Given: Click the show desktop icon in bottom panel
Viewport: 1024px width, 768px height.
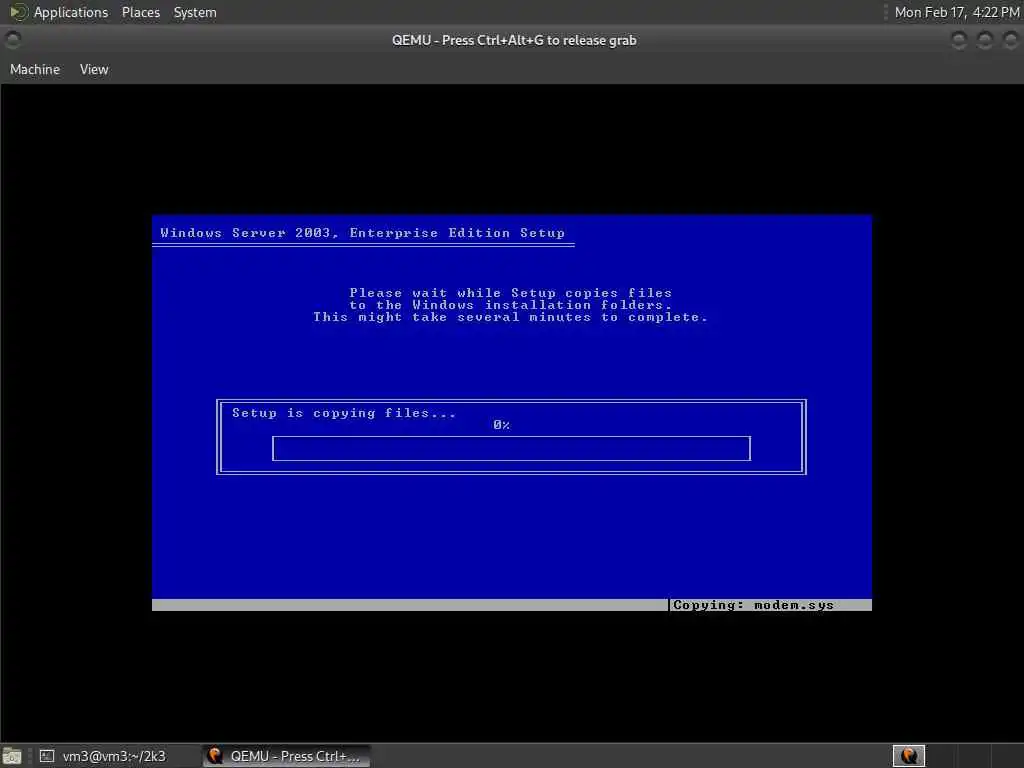Looking at the screenshot, I should (x=12, y=756).
